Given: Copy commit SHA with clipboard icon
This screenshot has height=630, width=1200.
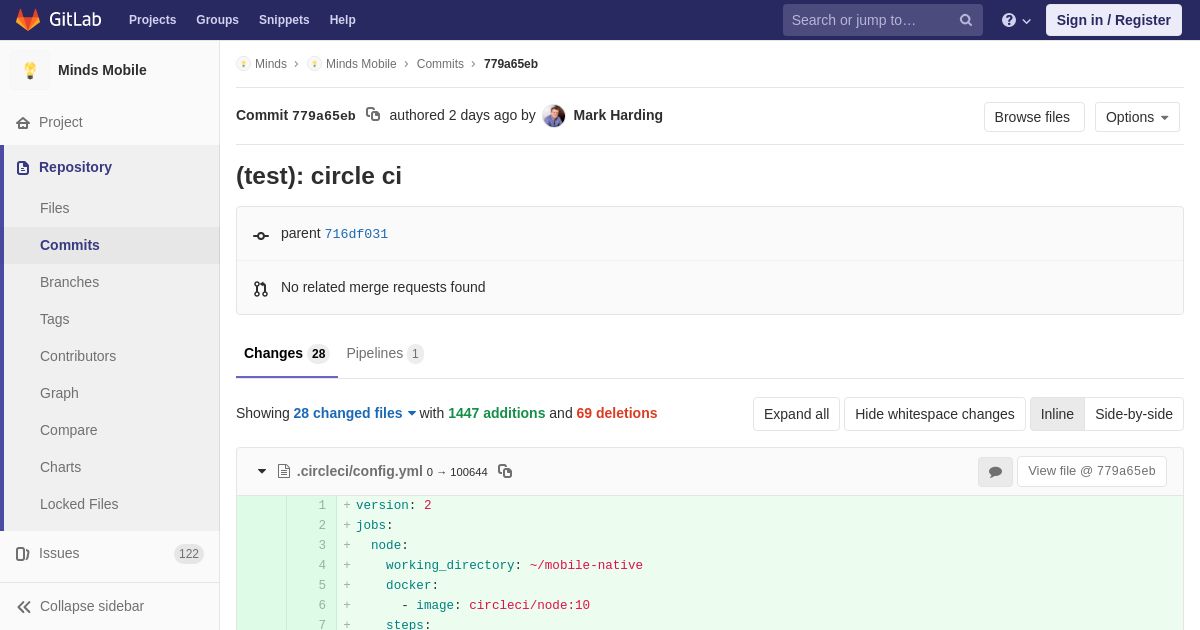Looking at the screenshot, I should point(373,115).
